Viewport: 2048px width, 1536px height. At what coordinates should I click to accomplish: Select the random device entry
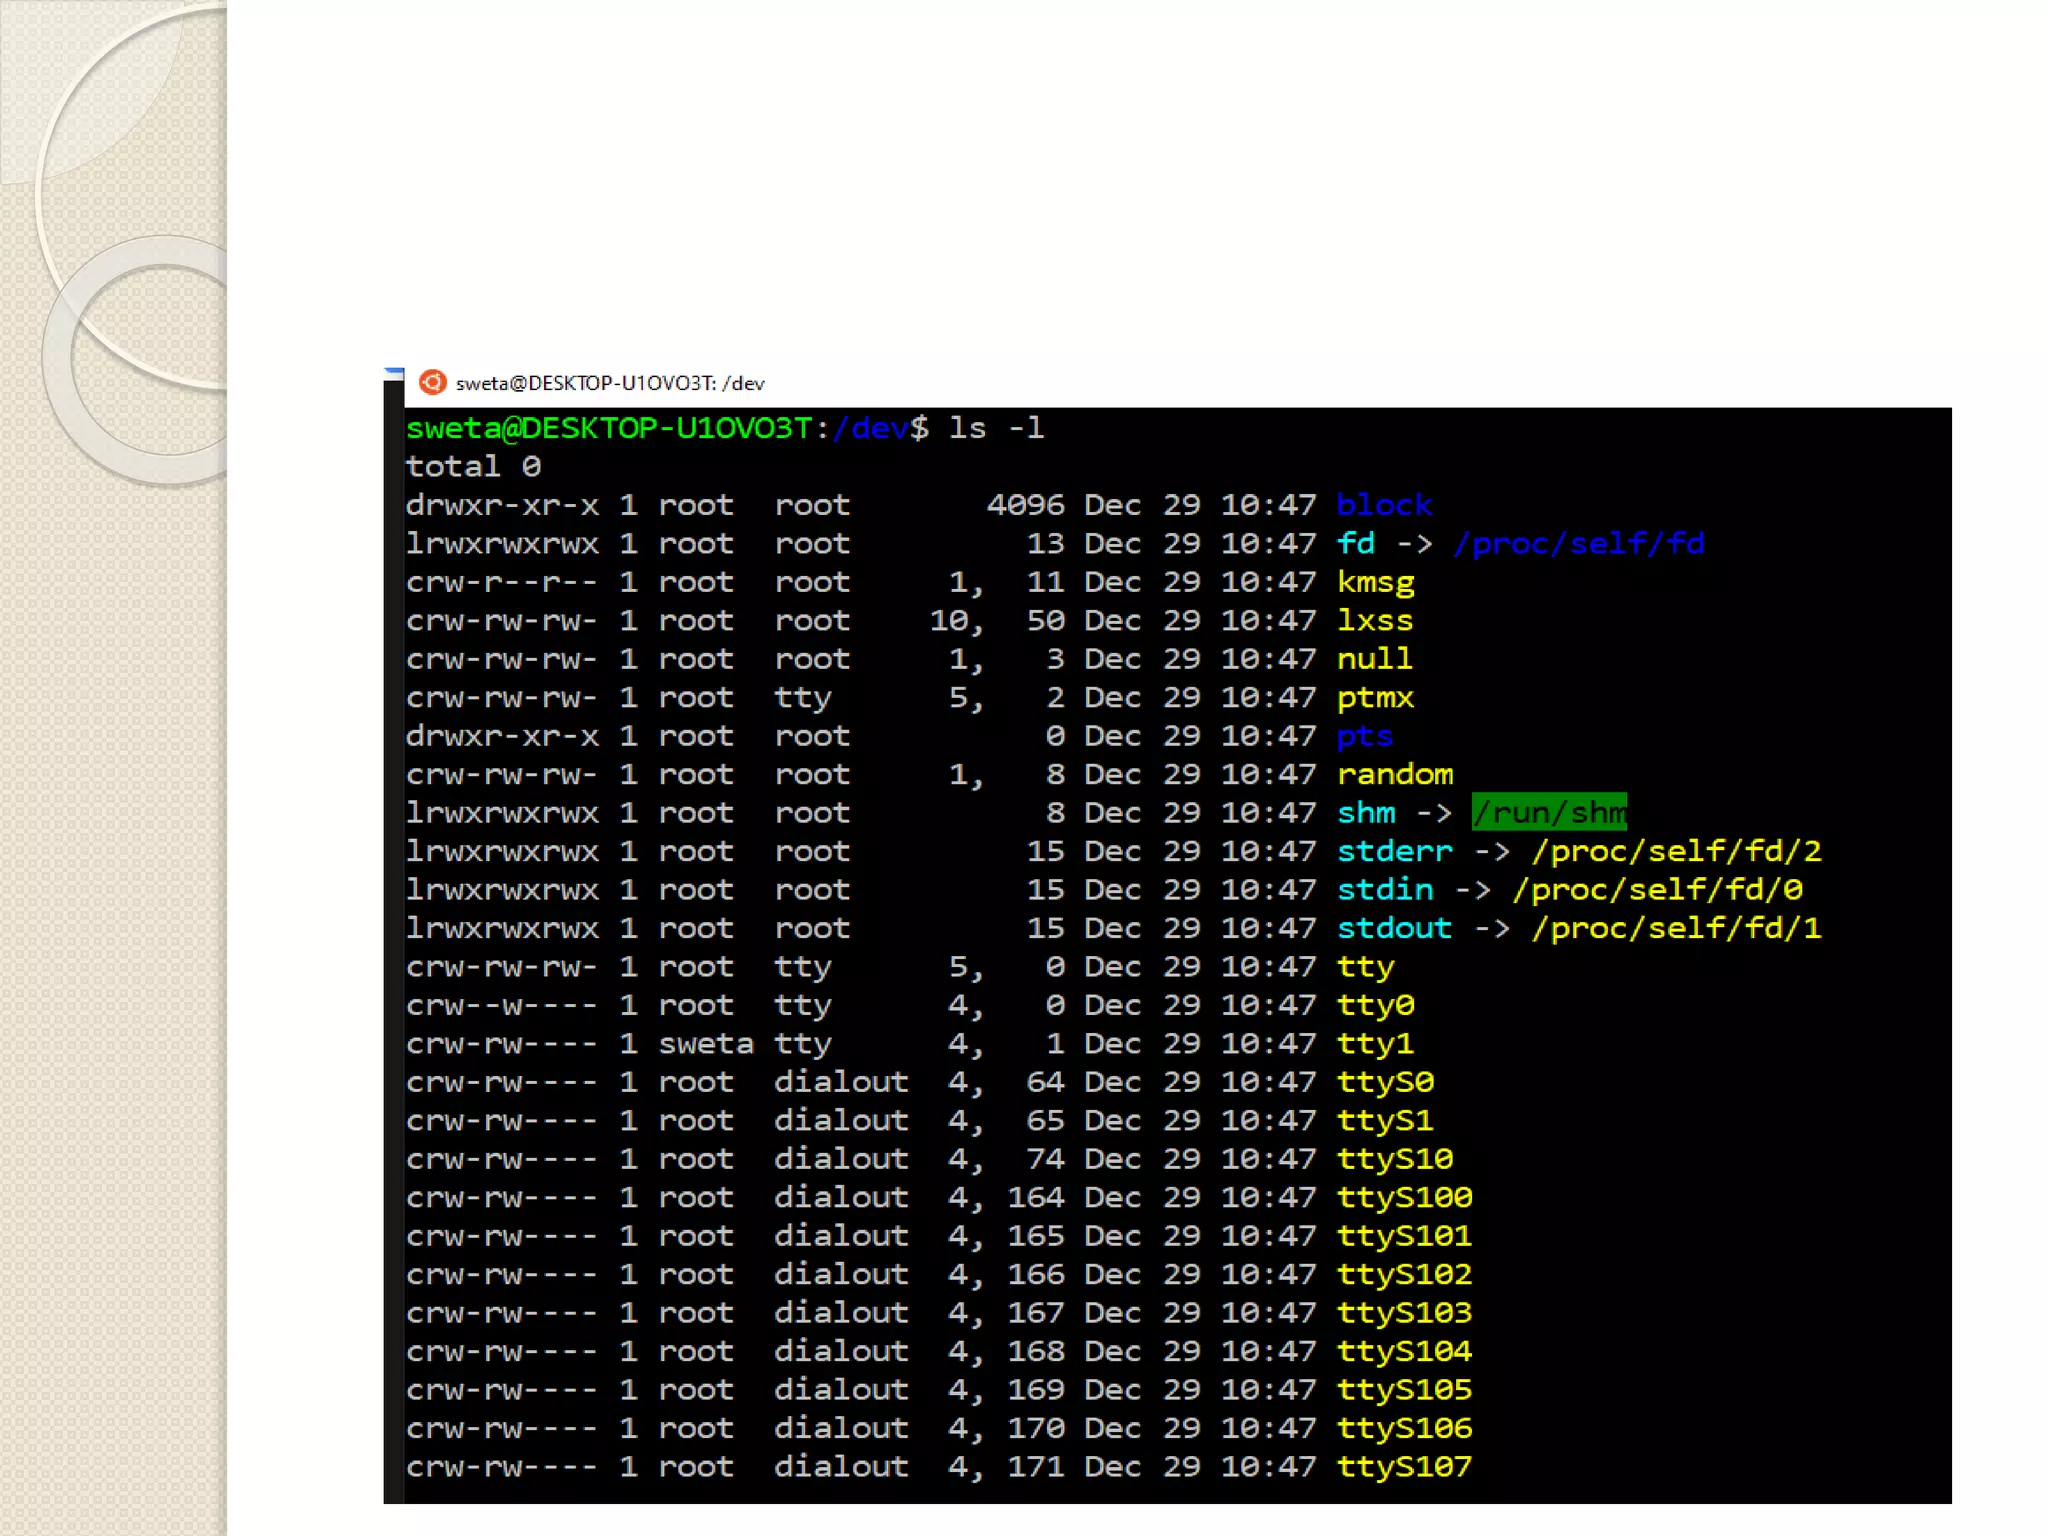coord(1395,775)
